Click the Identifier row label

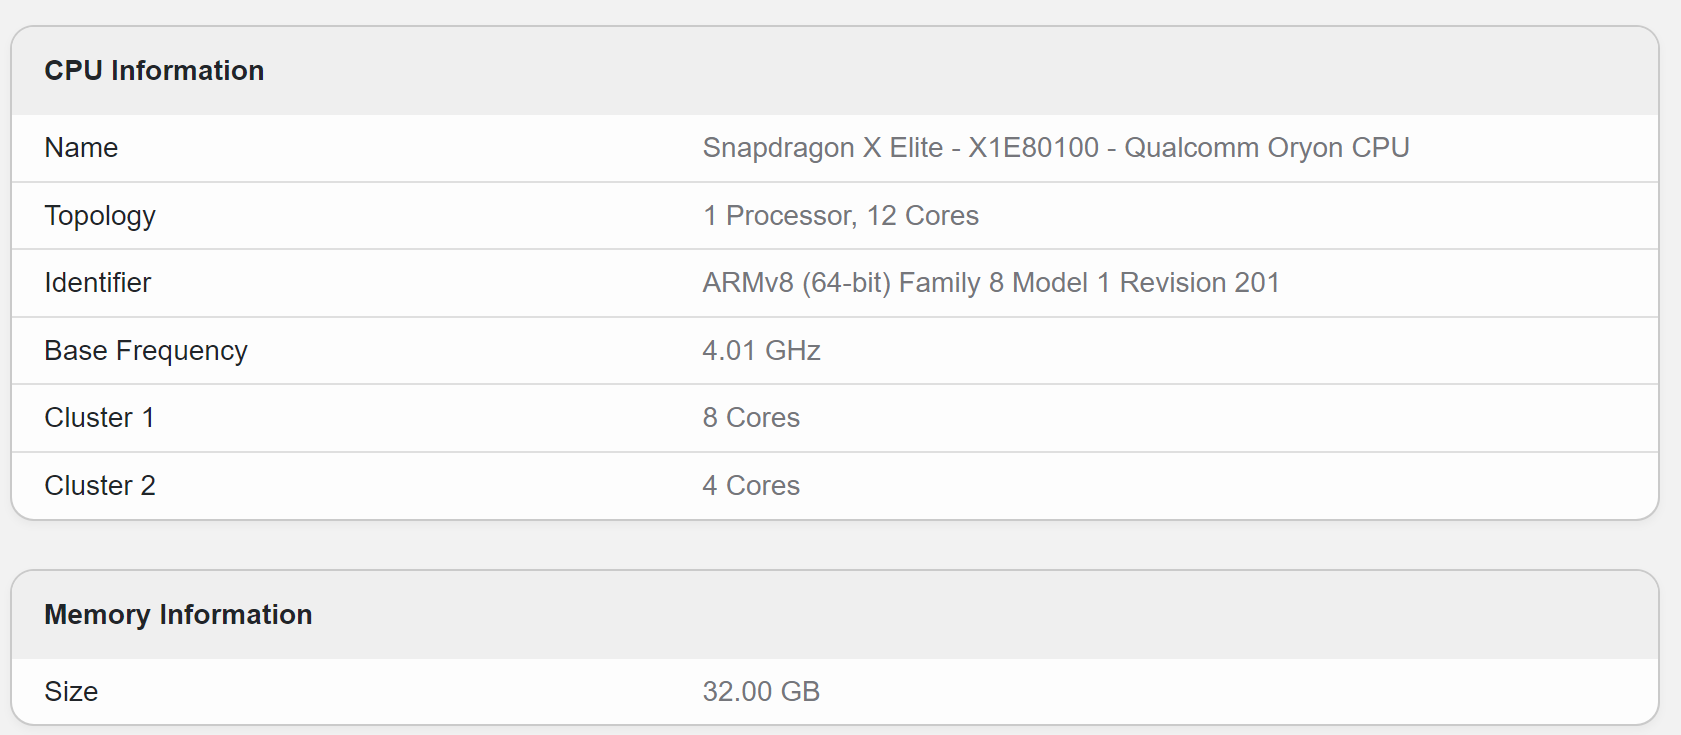pos(98,283)
